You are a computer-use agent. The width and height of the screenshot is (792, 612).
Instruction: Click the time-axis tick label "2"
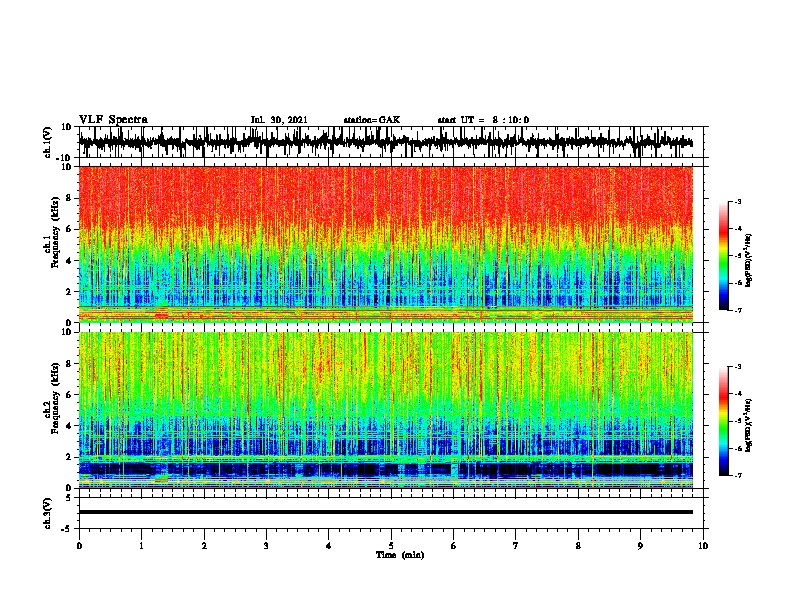(x=204, y=546)
